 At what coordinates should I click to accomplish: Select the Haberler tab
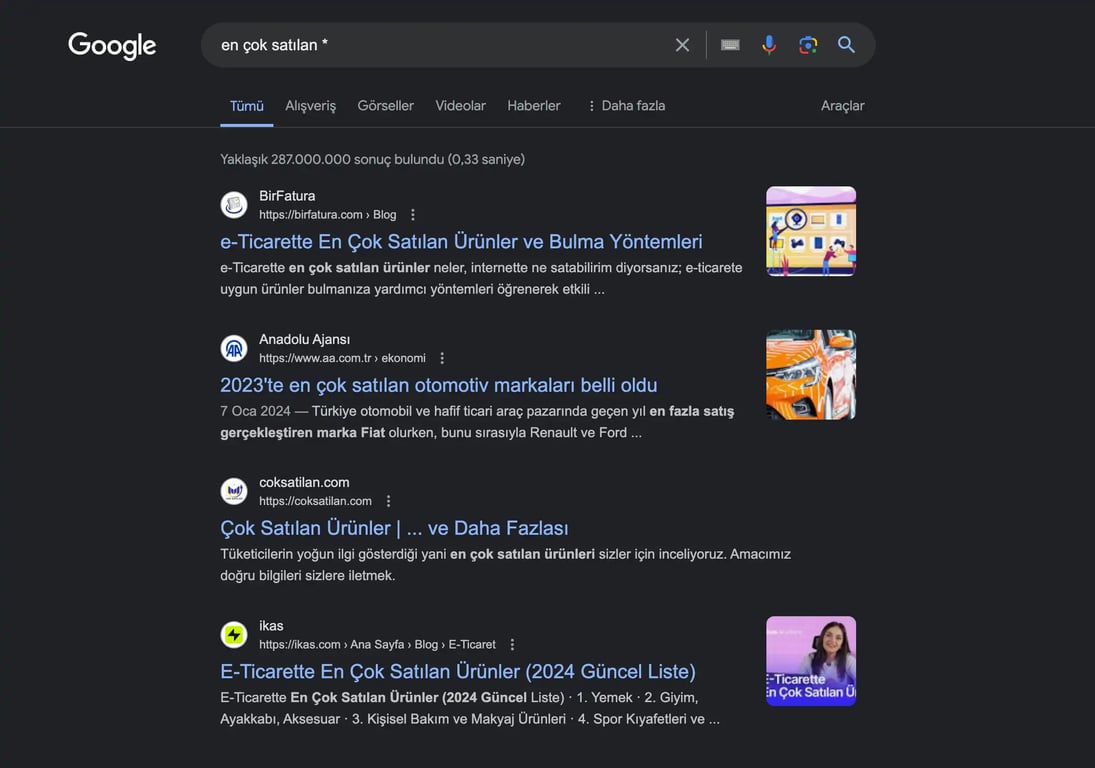coord(533,105)
